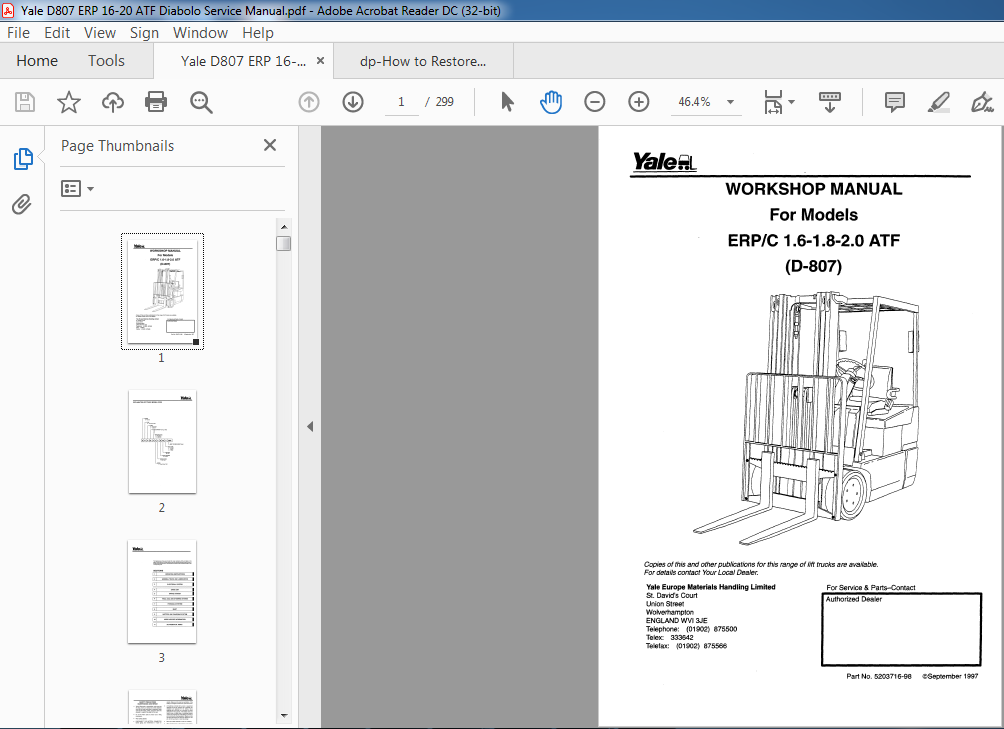This screenshot has width=1004, height=729.
Task: Collapse the navigation pane with the left arrow
Action: tap(310, 426)
